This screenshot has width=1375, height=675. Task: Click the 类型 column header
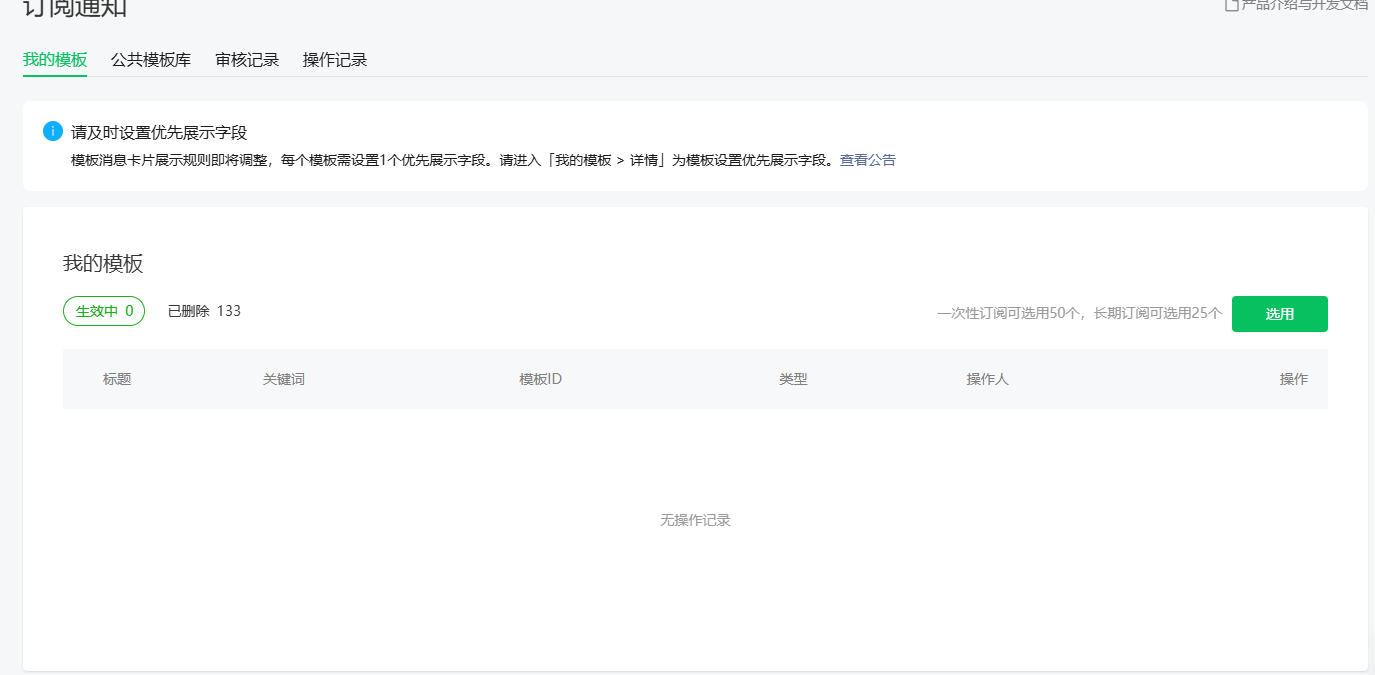(793, 379)
